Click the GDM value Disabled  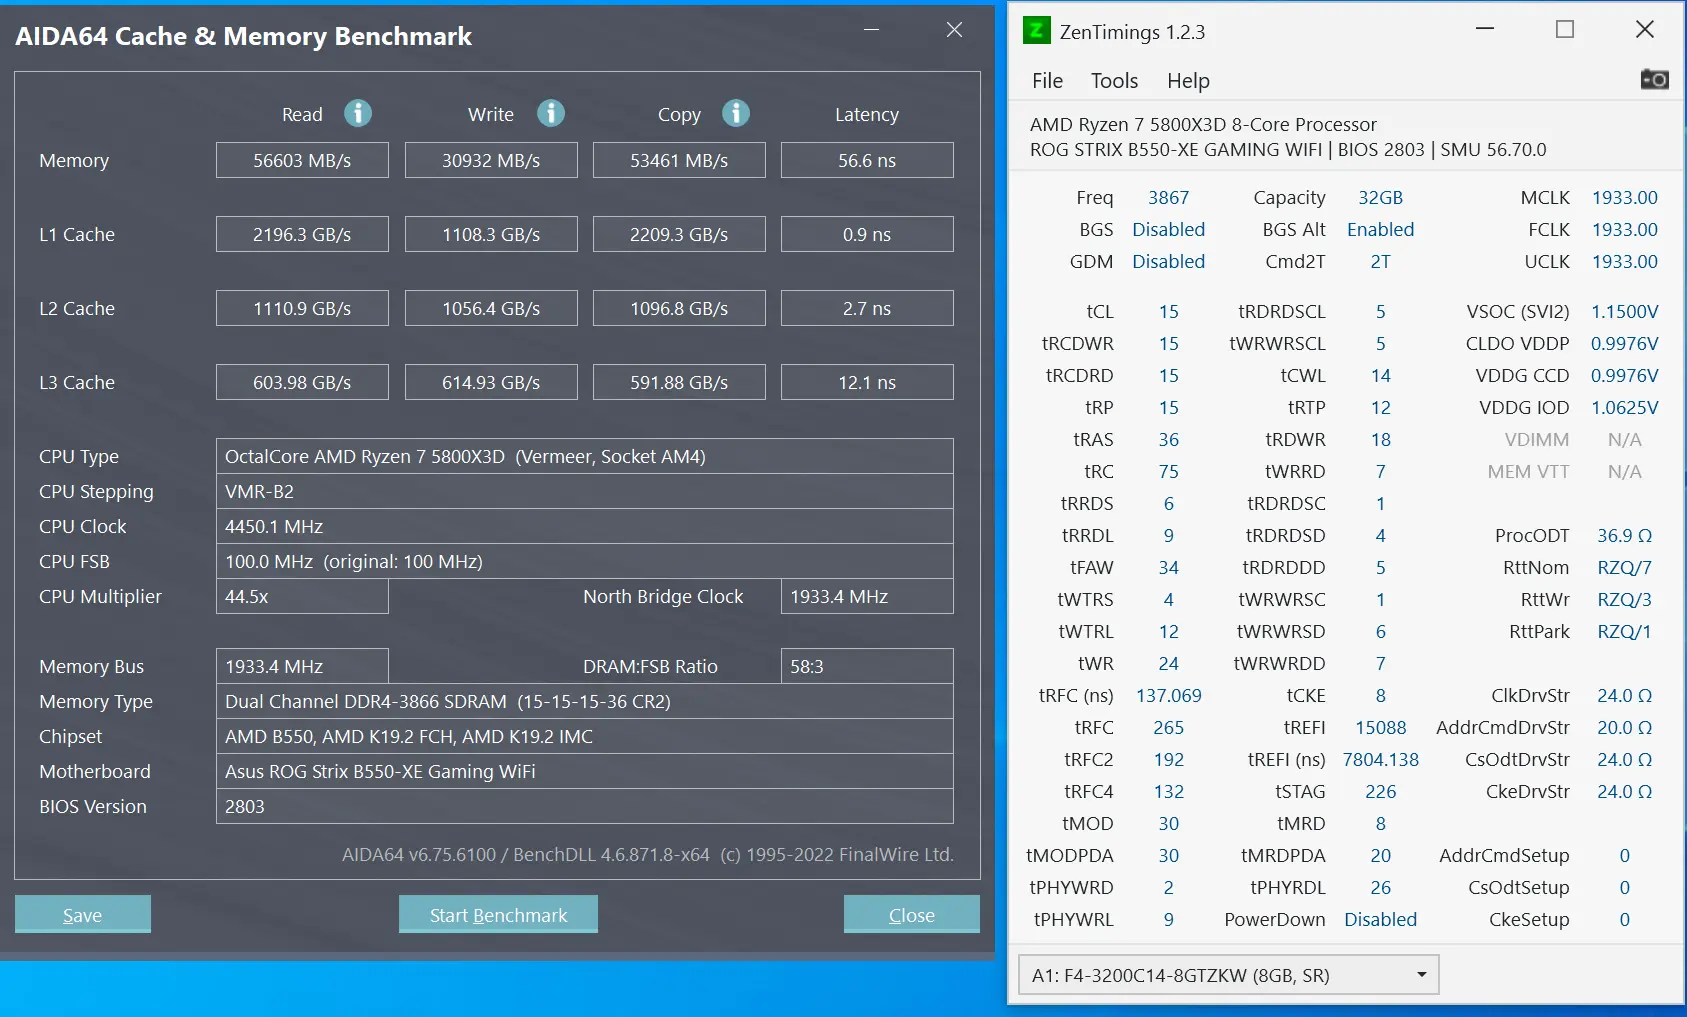pyautogui.click(x=1168, y=262)
